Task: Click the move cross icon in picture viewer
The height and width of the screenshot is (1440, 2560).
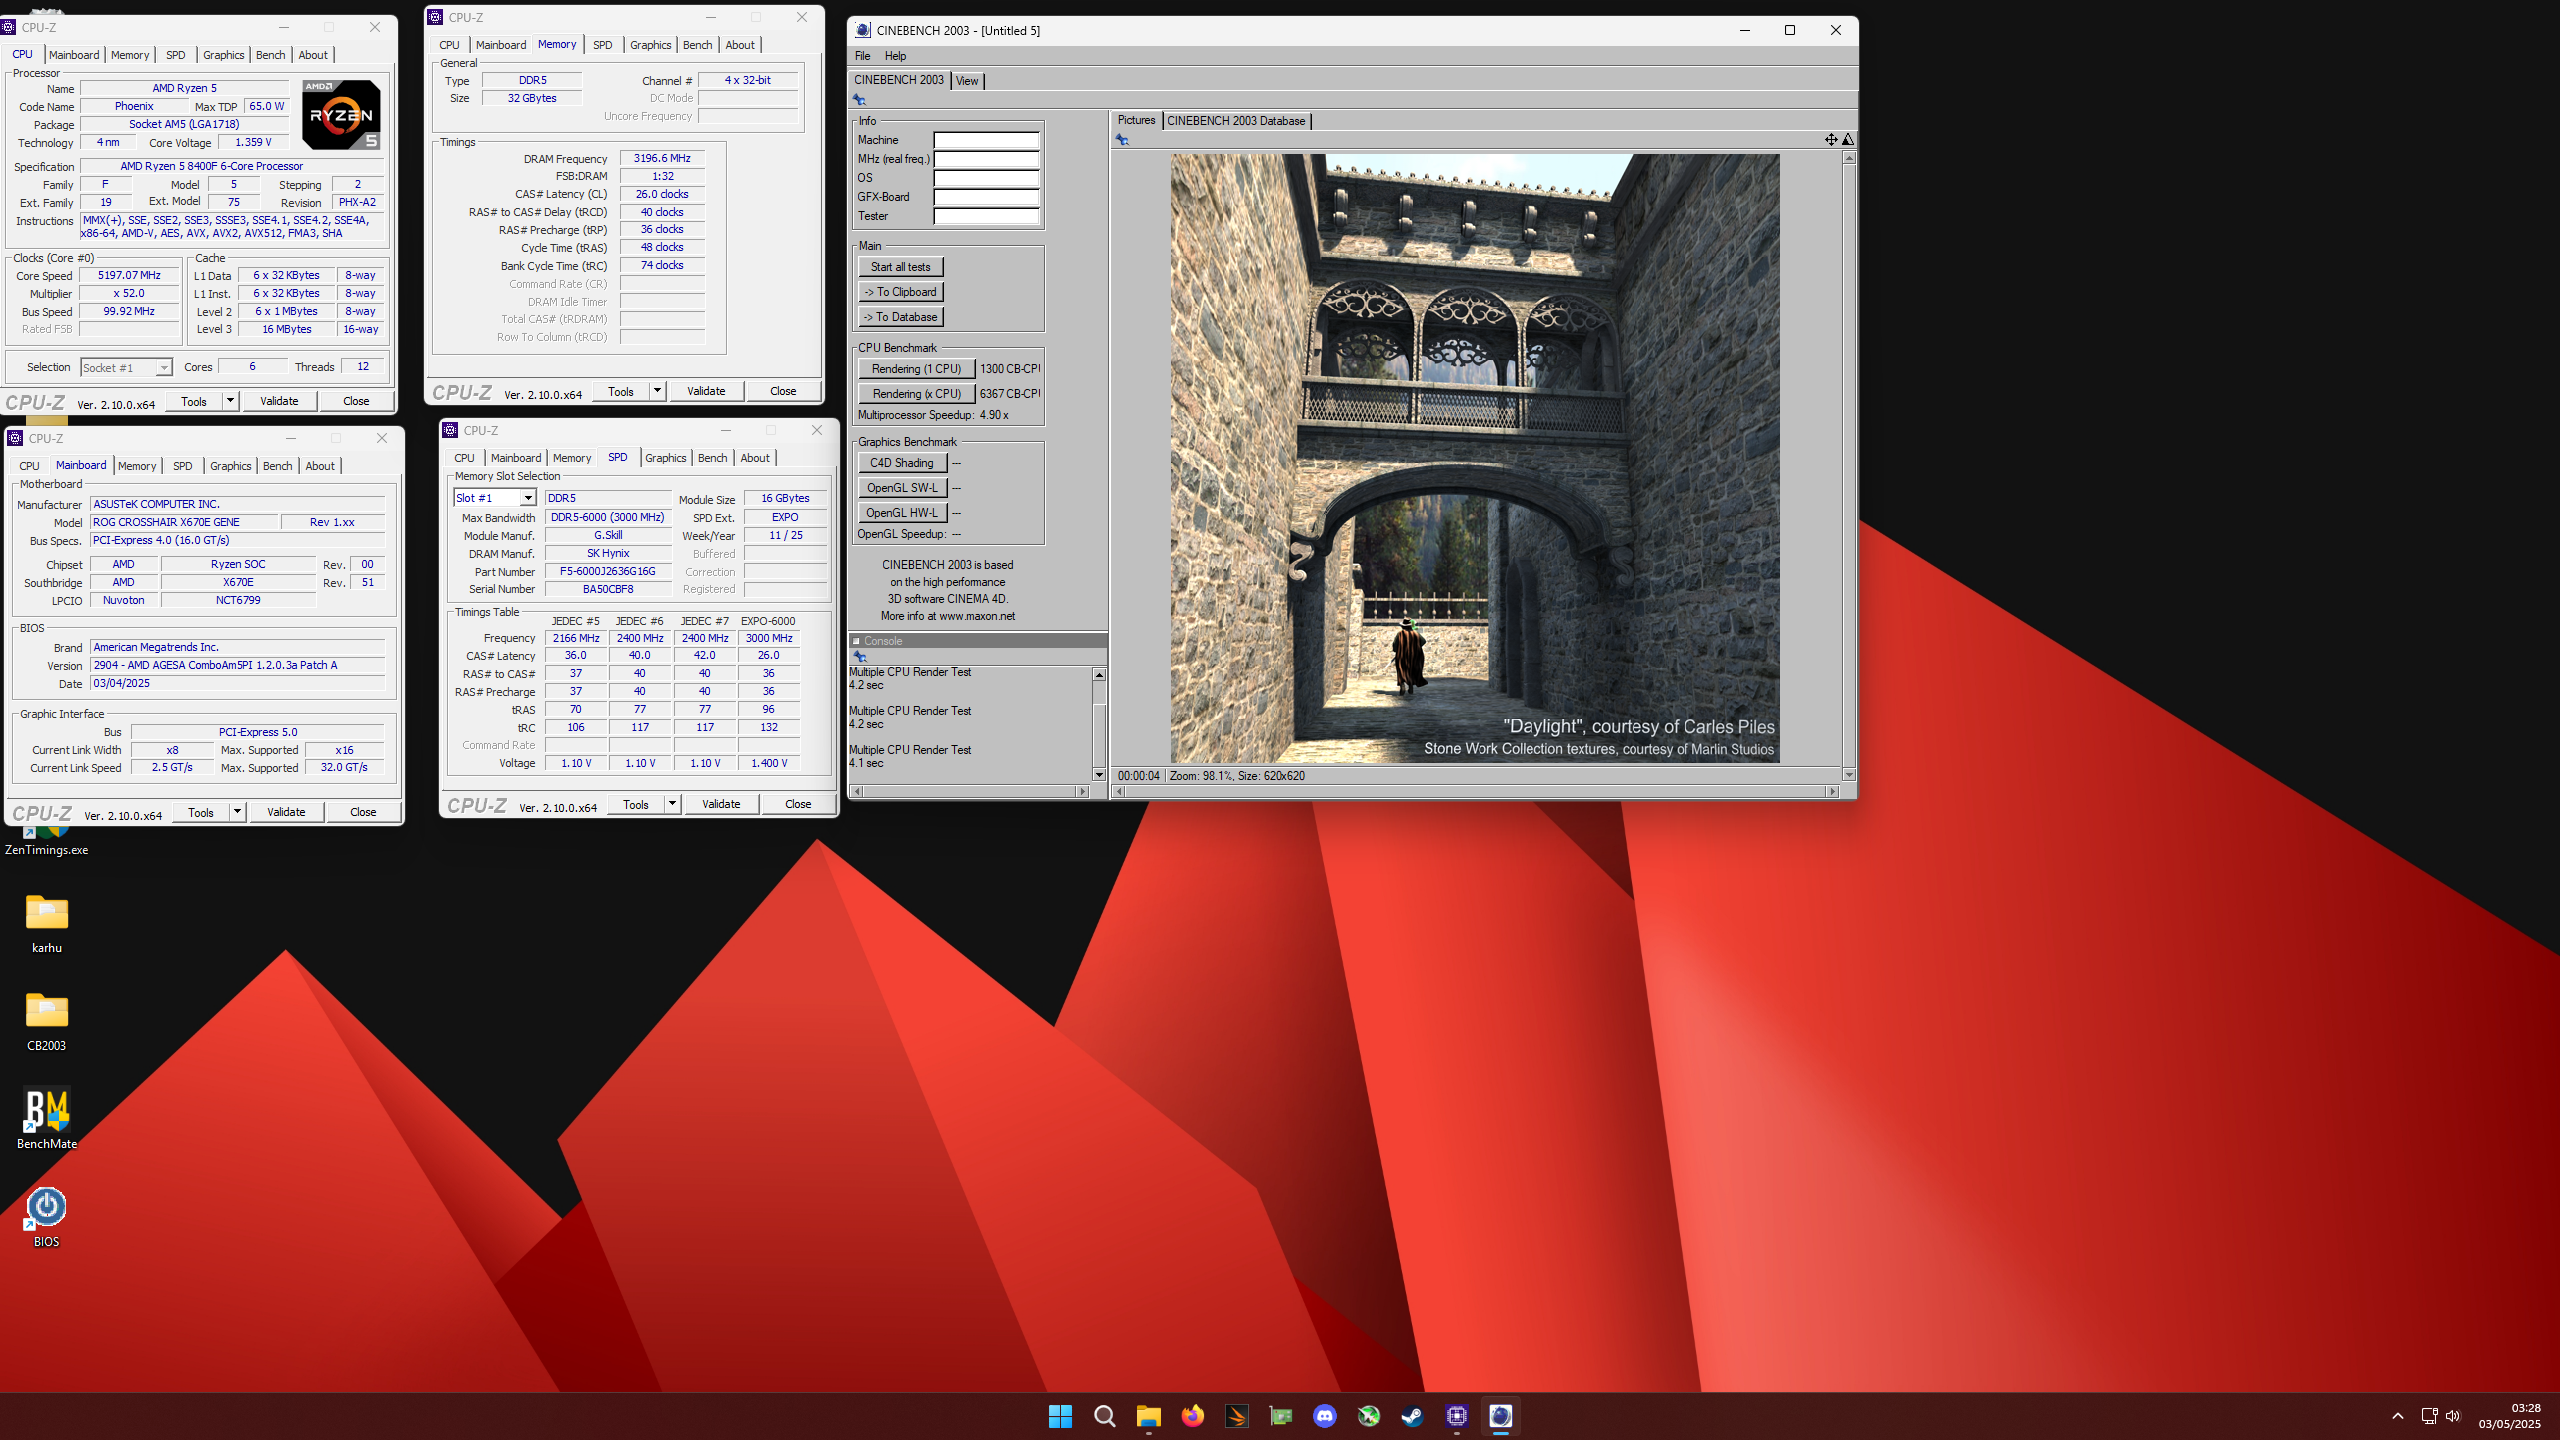Action: 1831,140
